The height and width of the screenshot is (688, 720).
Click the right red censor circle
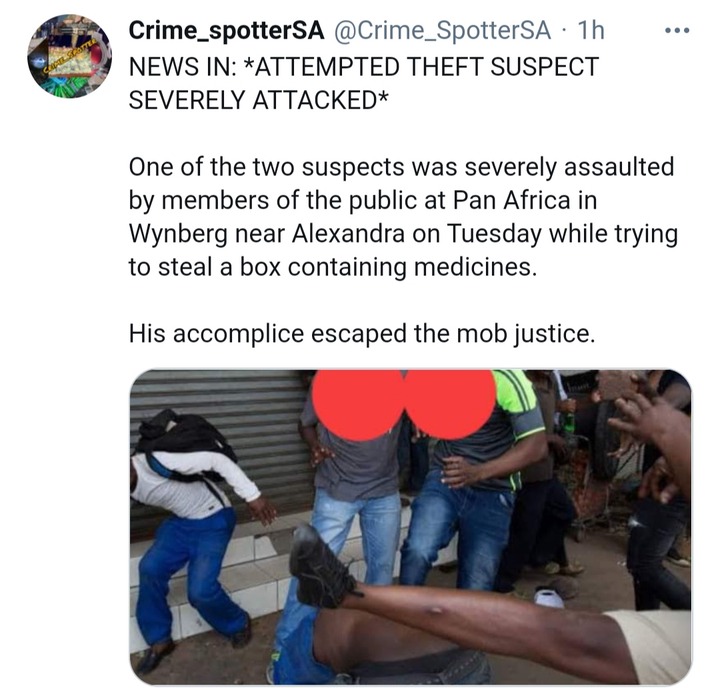(450, 404)
